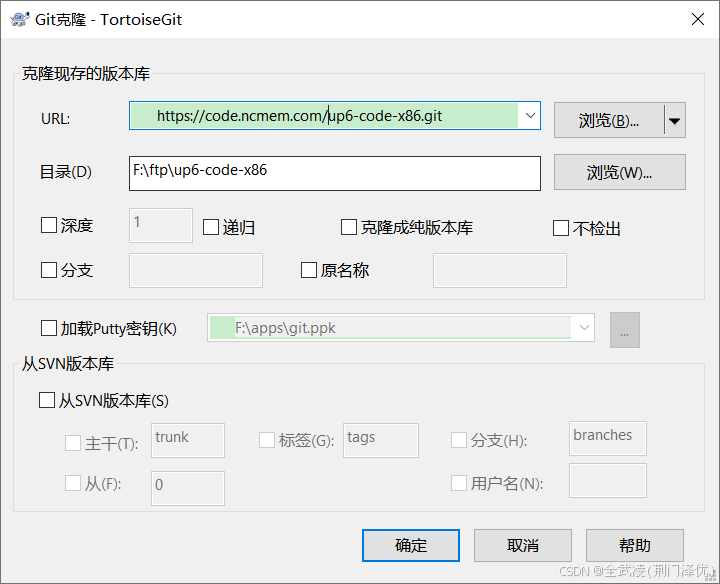Check the 原名称 option
This screenshot has height=584, width=720.
pos(309,270)
